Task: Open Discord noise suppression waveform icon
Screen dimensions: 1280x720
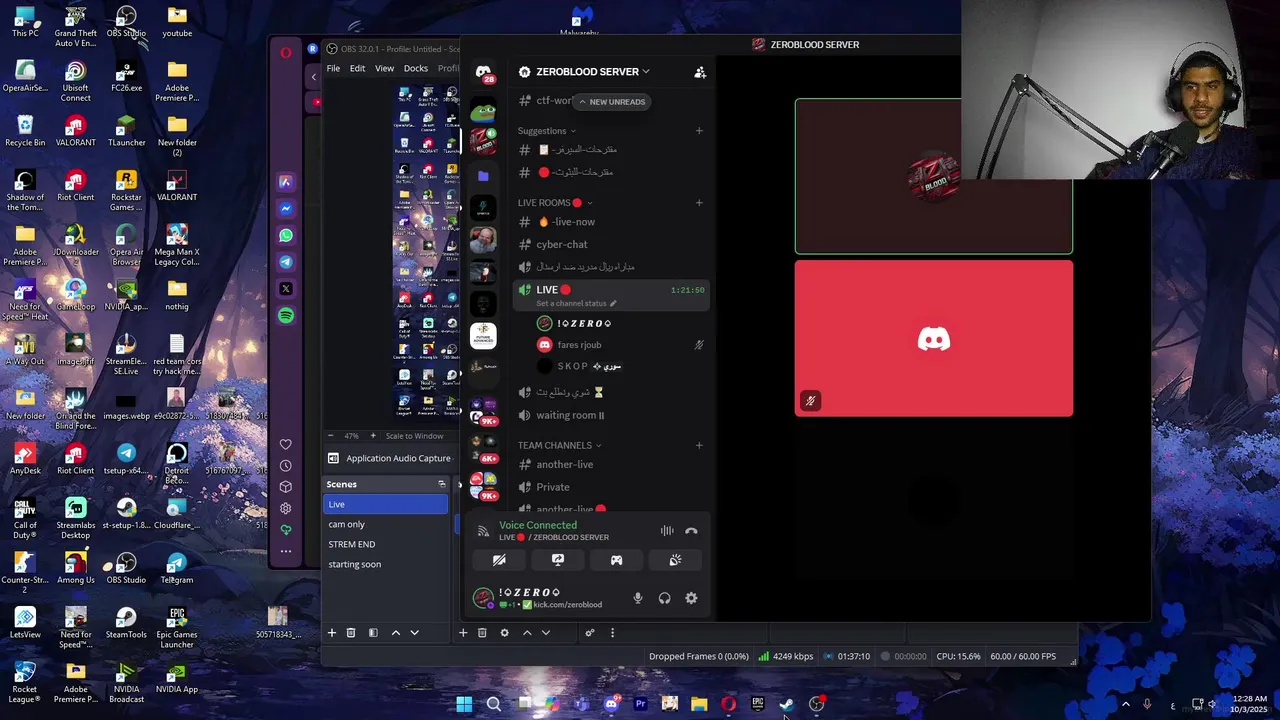Action: click(667, 531)
